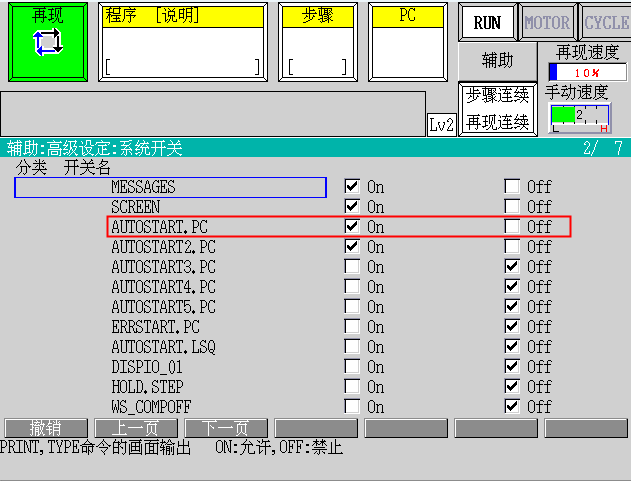The width and height of the screenshot is (631, 481).
Task: Select the AUTOSTART5.PC switch name
Action: 163,307
